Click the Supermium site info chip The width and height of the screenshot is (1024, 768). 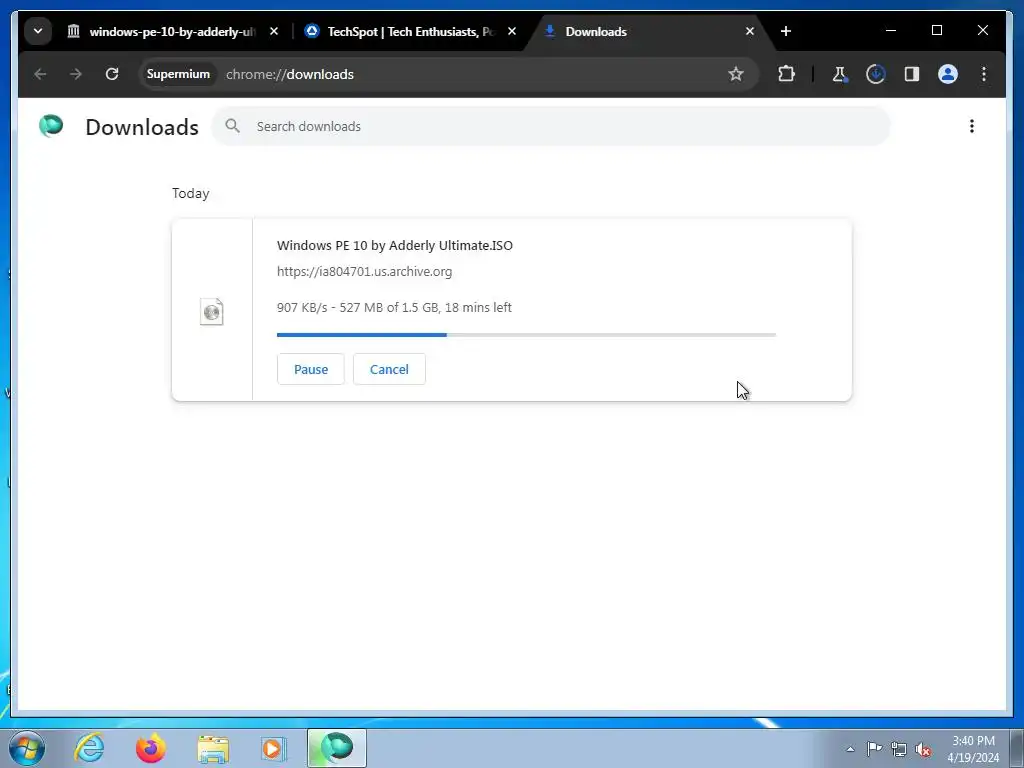178,74
